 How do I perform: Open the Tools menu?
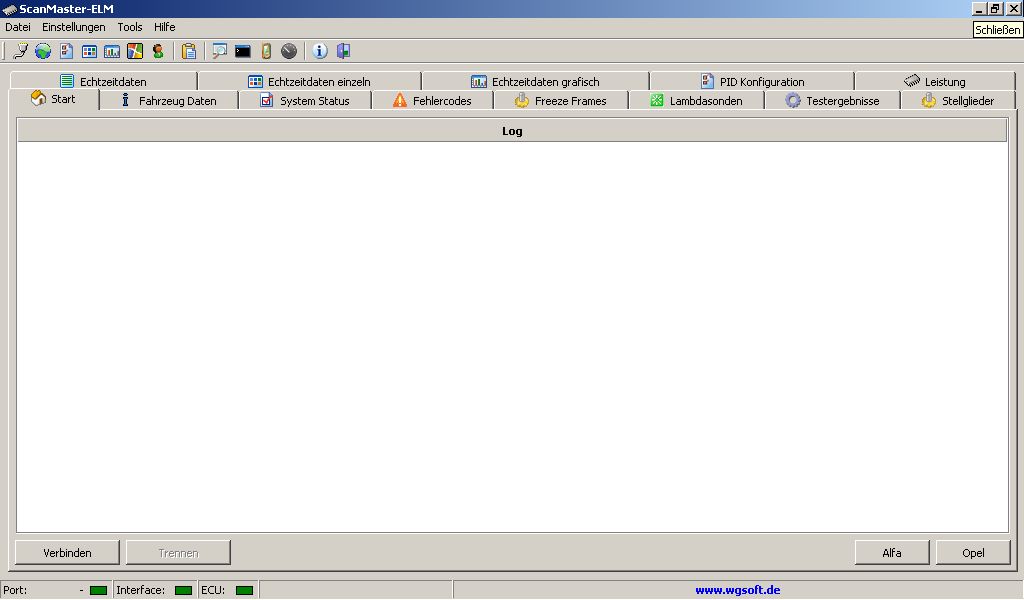[x=130, y=27]
